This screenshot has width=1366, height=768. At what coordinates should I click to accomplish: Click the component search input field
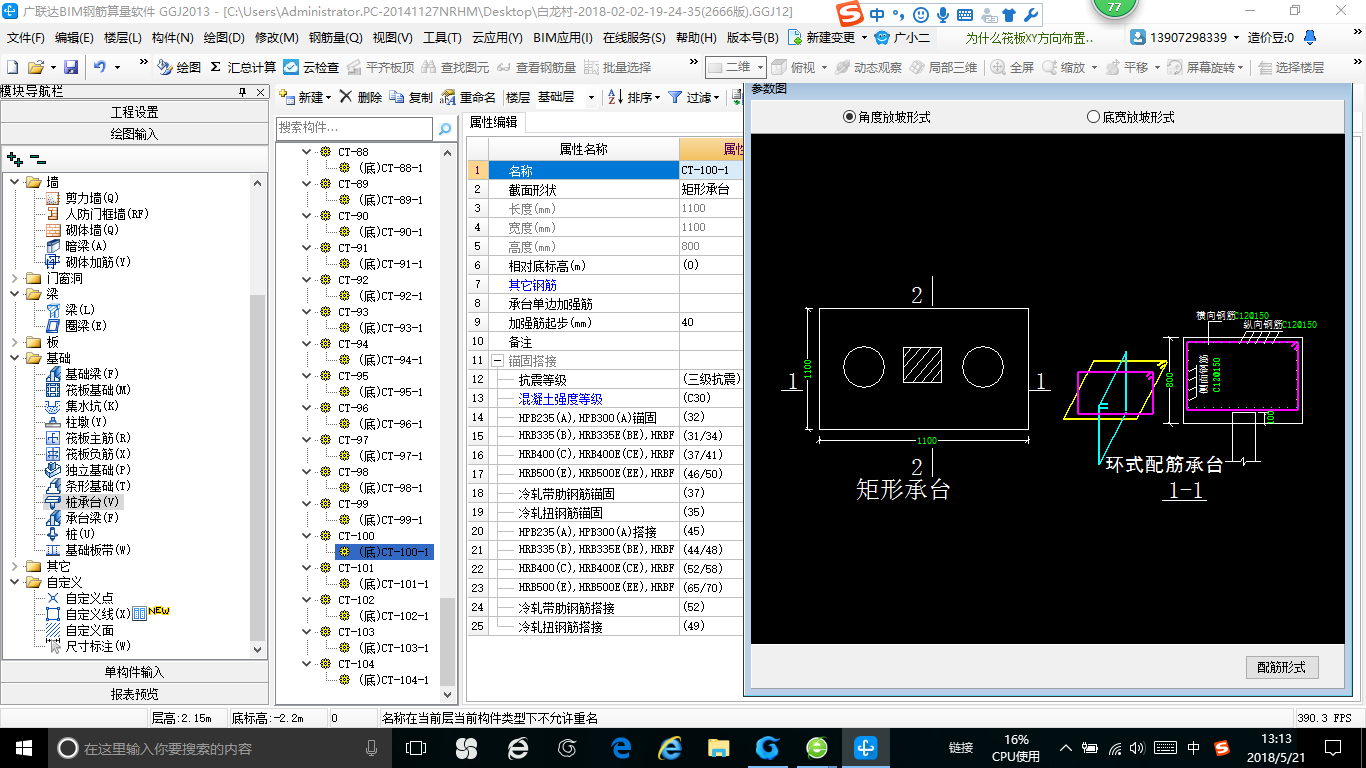tap(355, 128)
